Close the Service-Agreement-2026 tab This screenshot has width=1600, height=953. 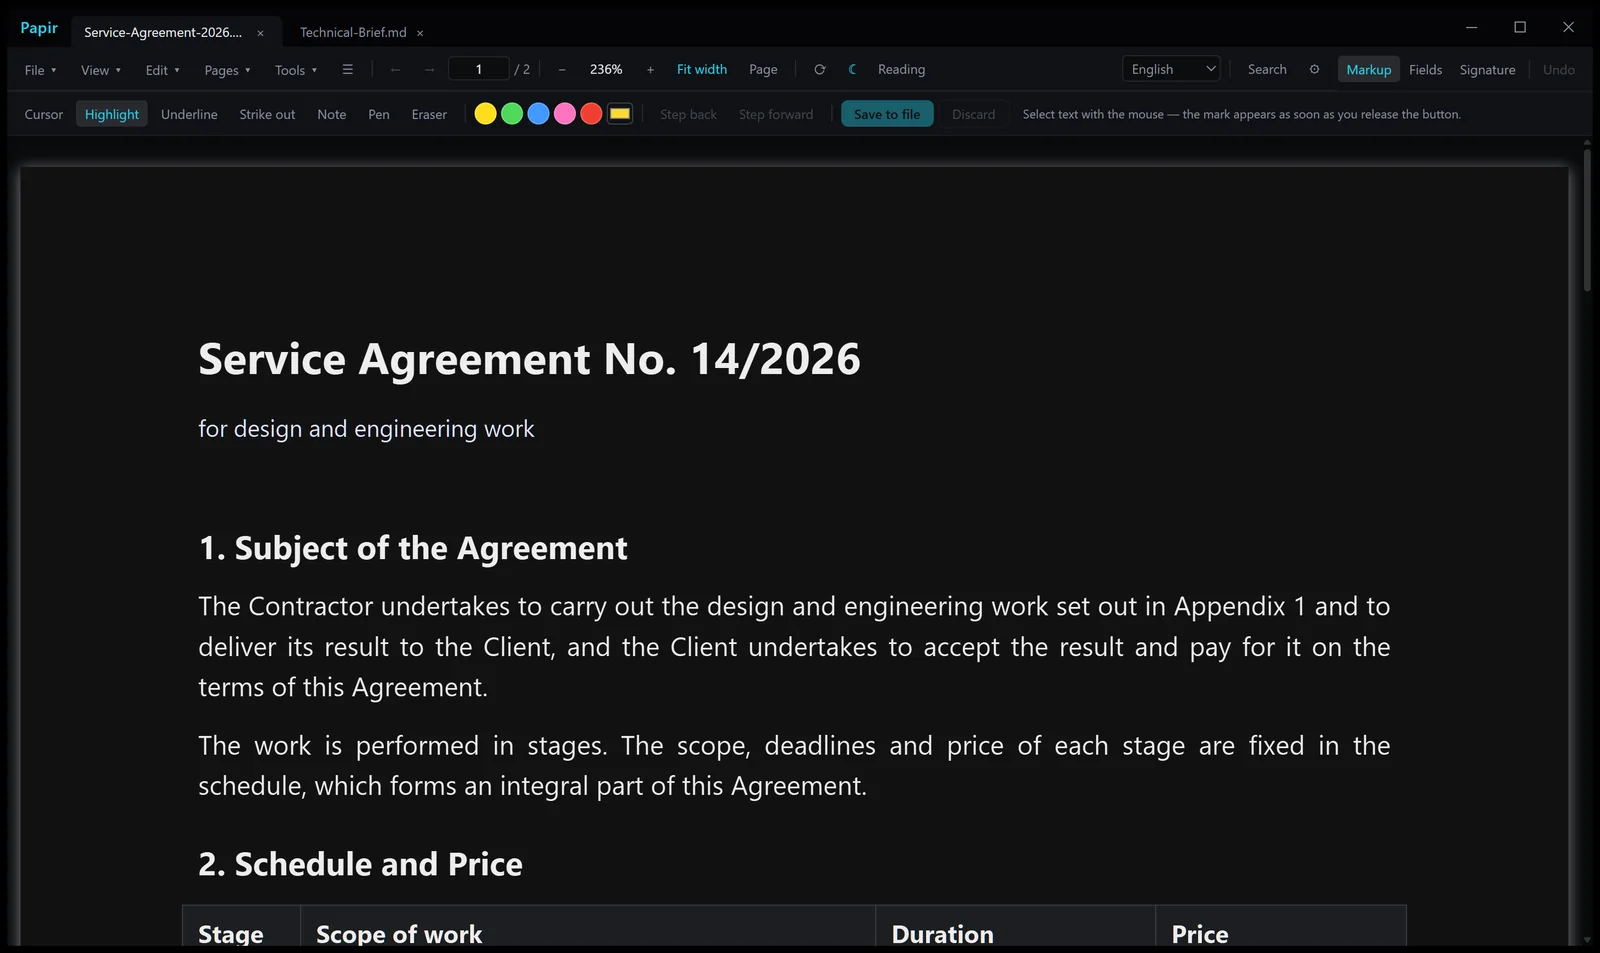[260, 33]
